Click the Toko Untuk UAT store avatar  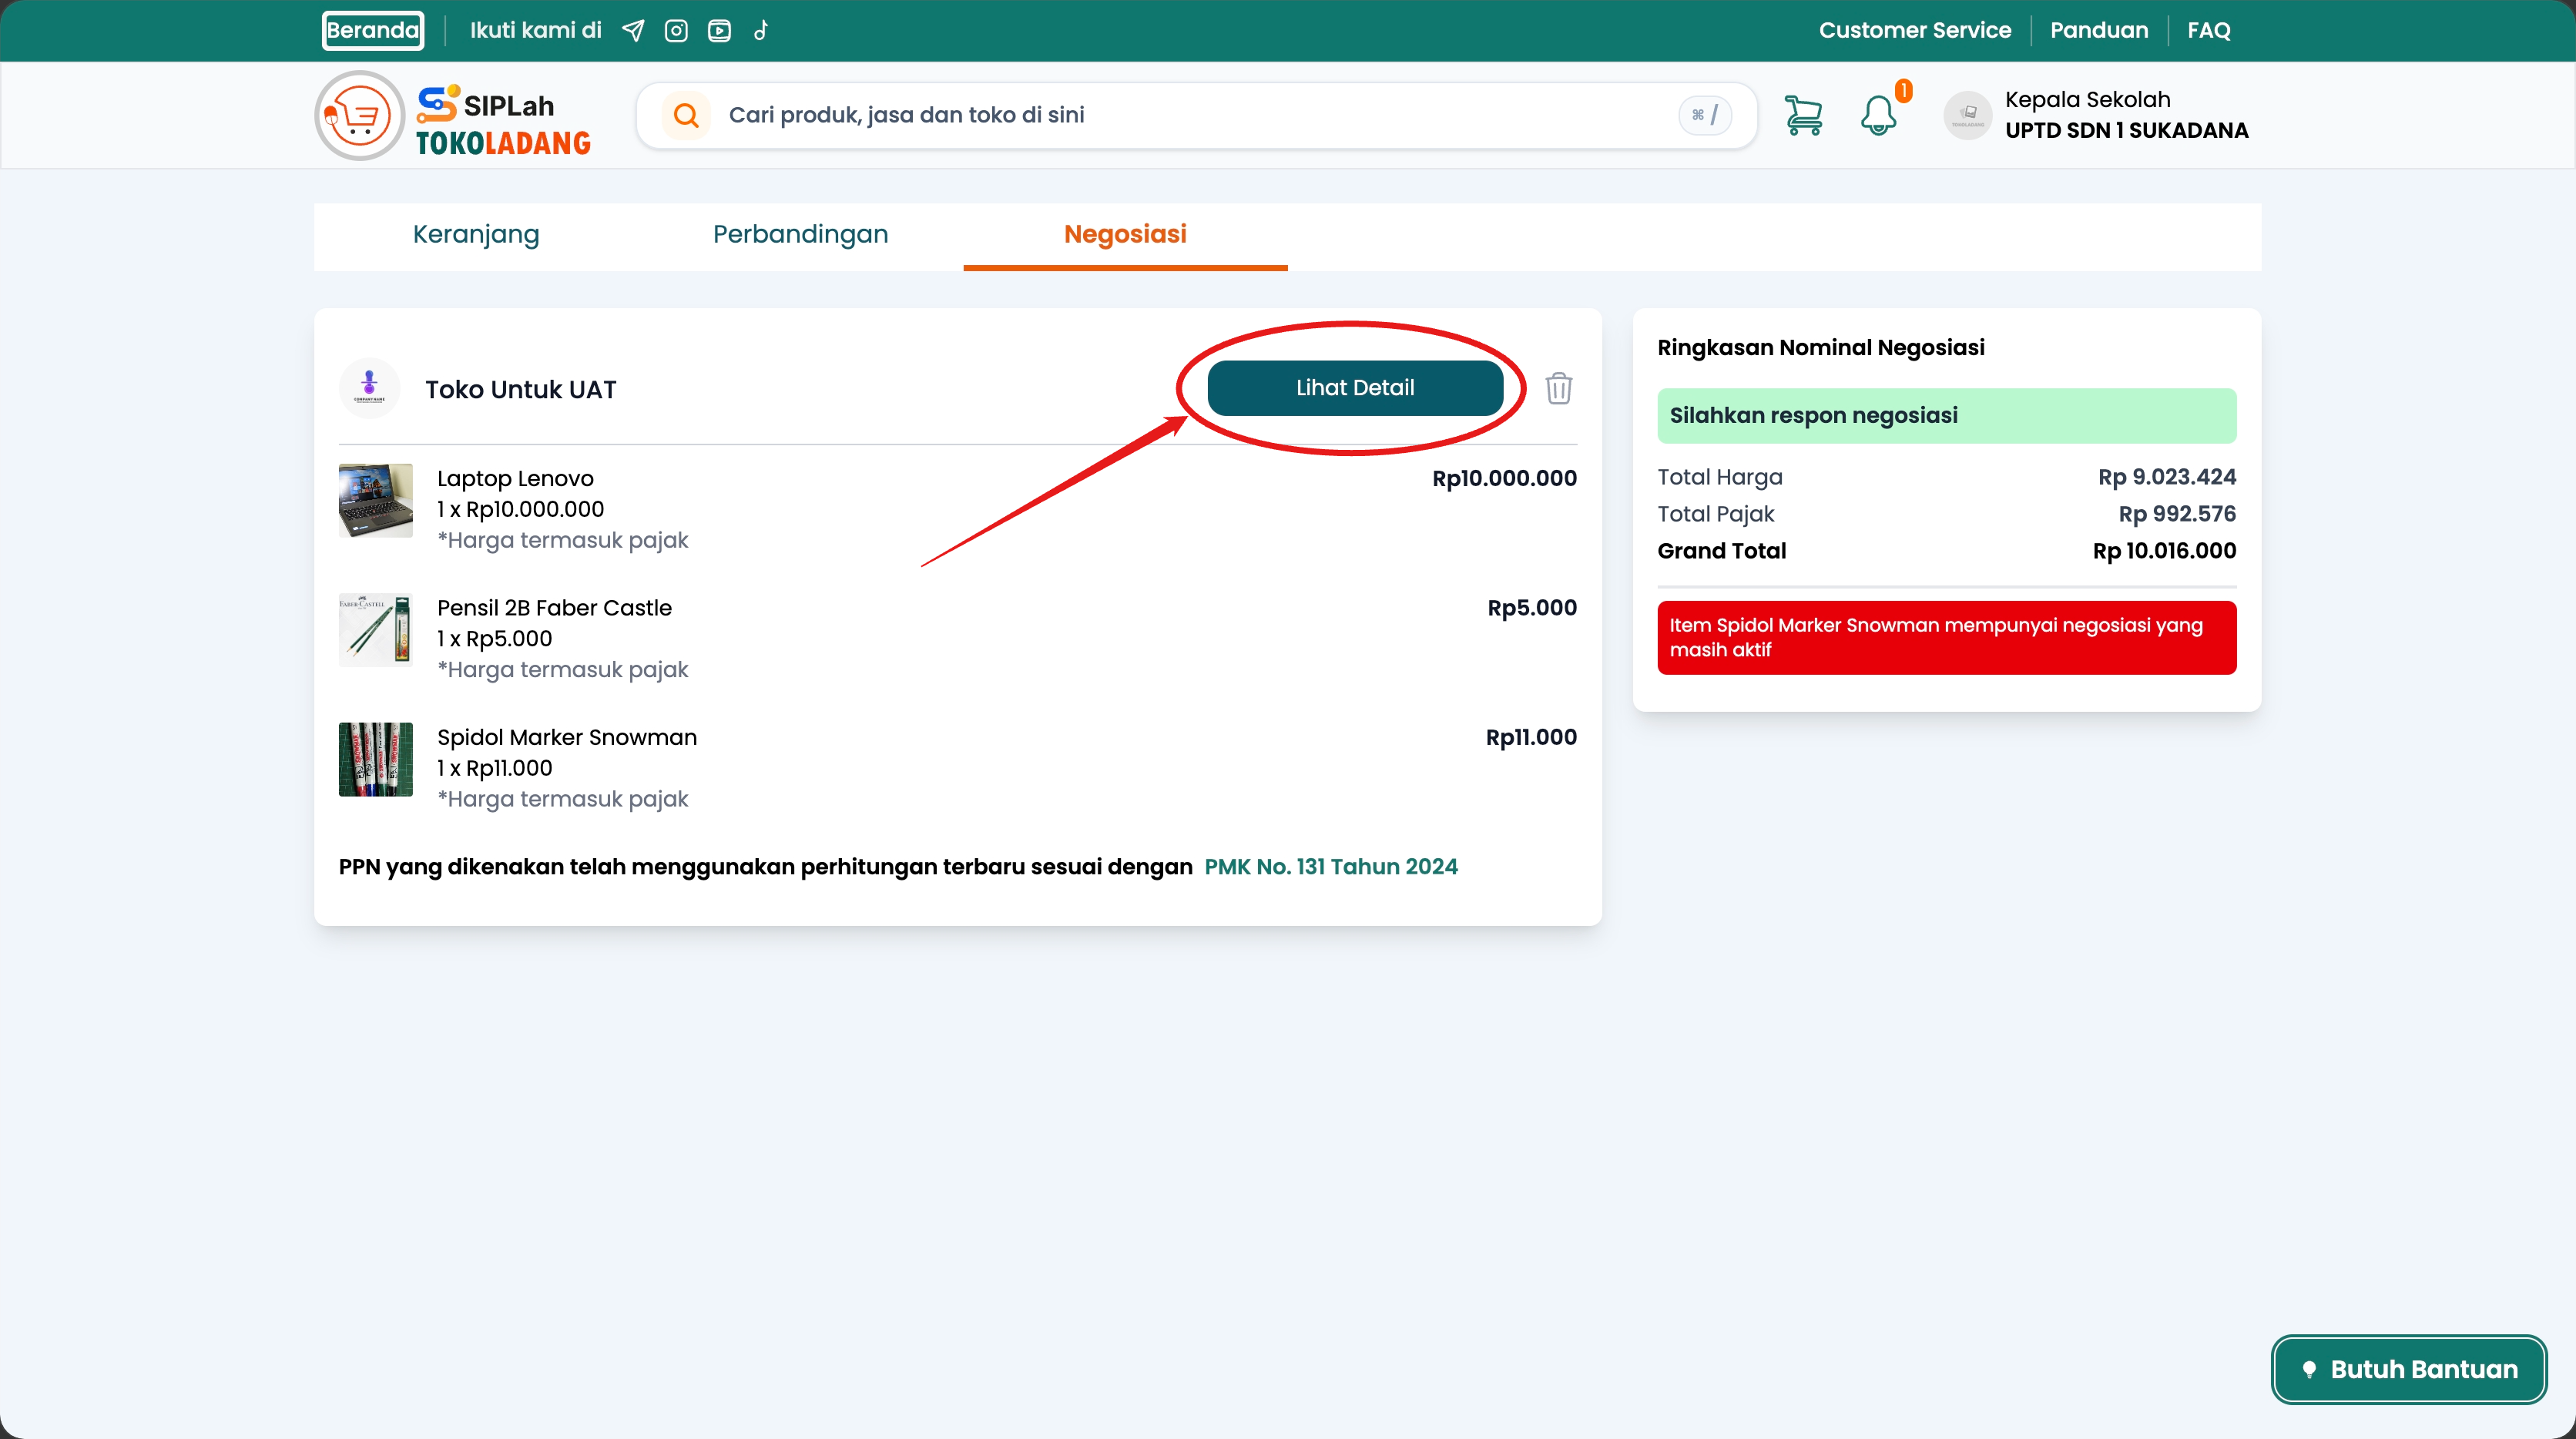[x=369, y=388]
